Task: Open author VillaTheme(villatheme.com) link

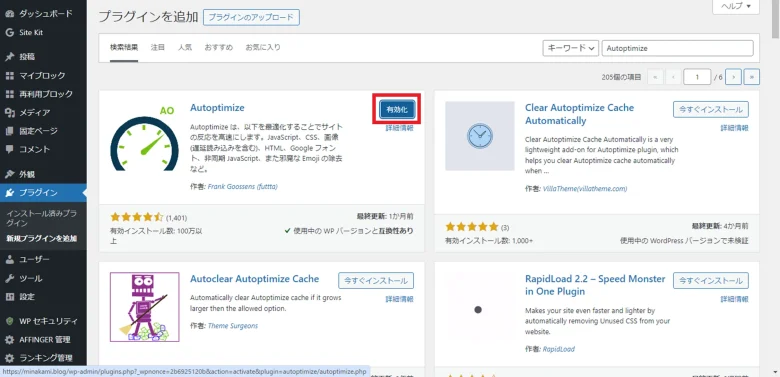Action: point(585,189)
